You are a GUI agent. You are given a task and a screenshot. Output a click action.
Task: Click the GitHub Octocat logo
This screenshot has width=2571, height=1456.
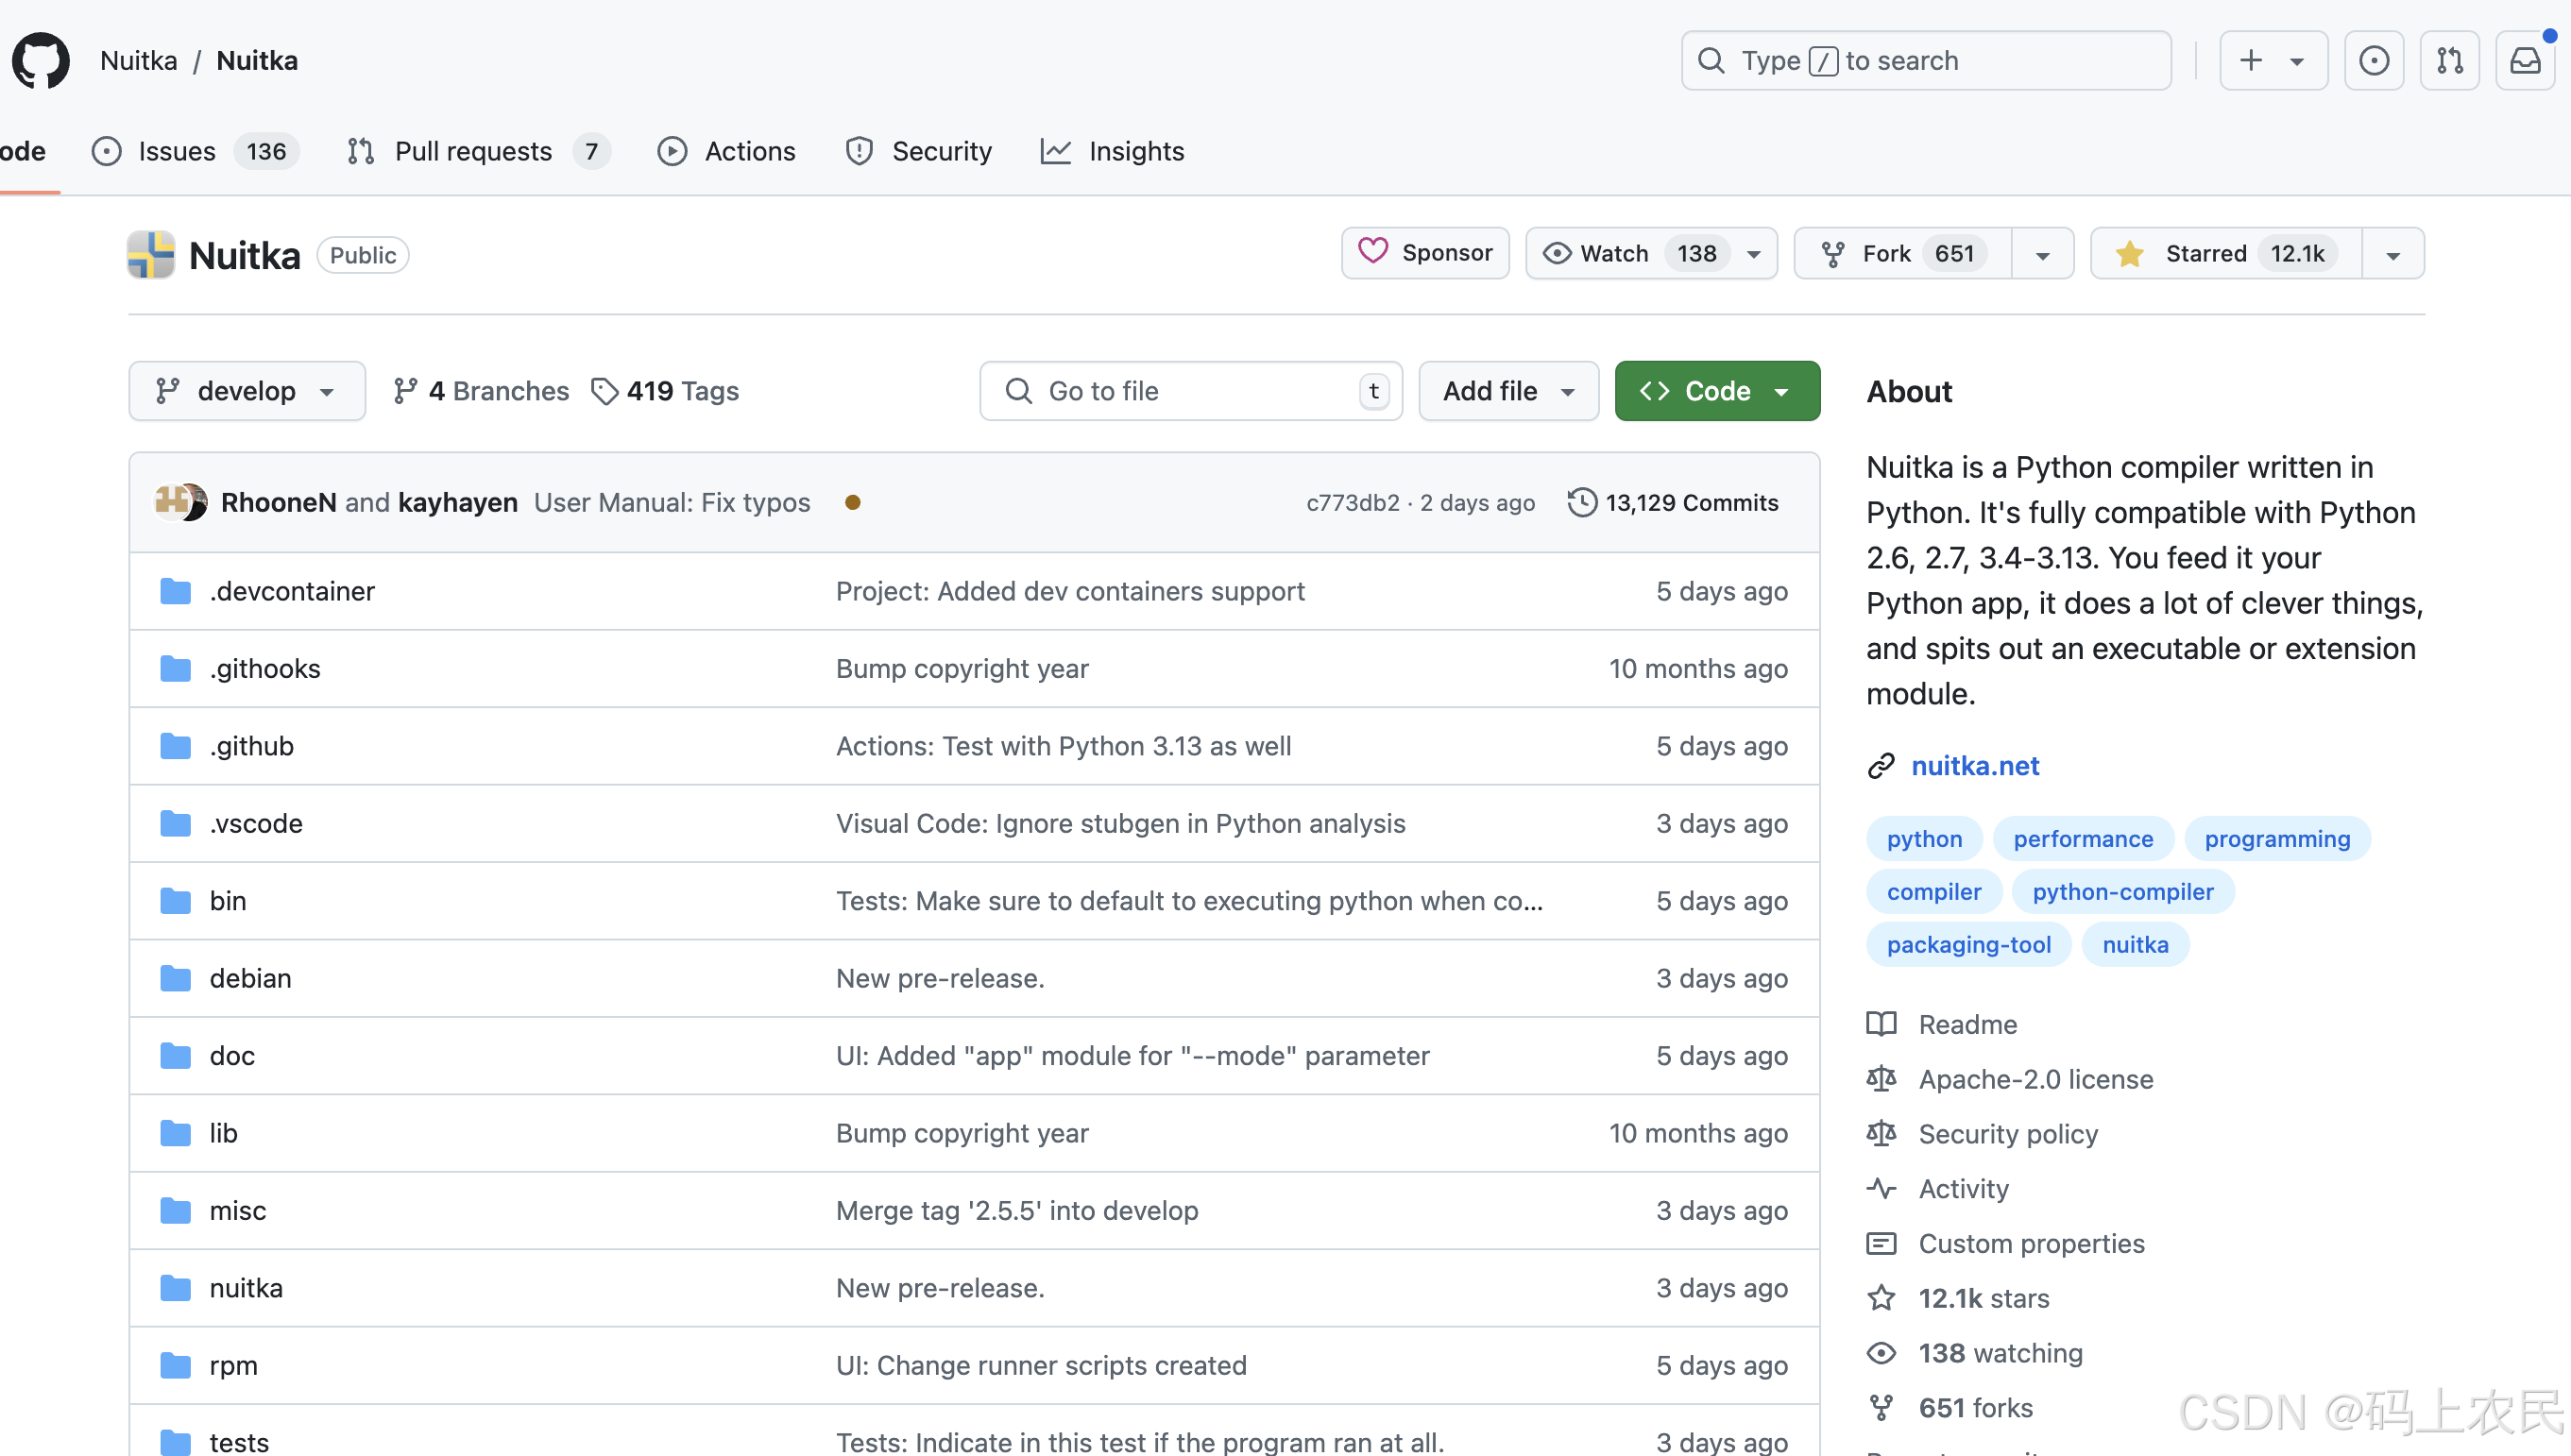pos(41,61)
